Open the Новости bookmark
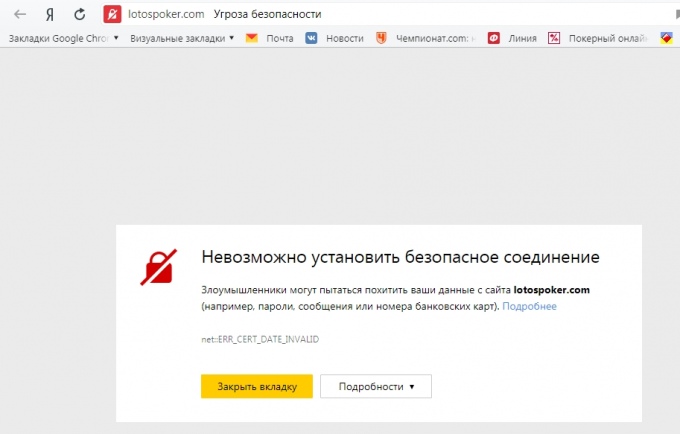Image resolution: width=680 pixels, height=434 pixels. [345, 38]
